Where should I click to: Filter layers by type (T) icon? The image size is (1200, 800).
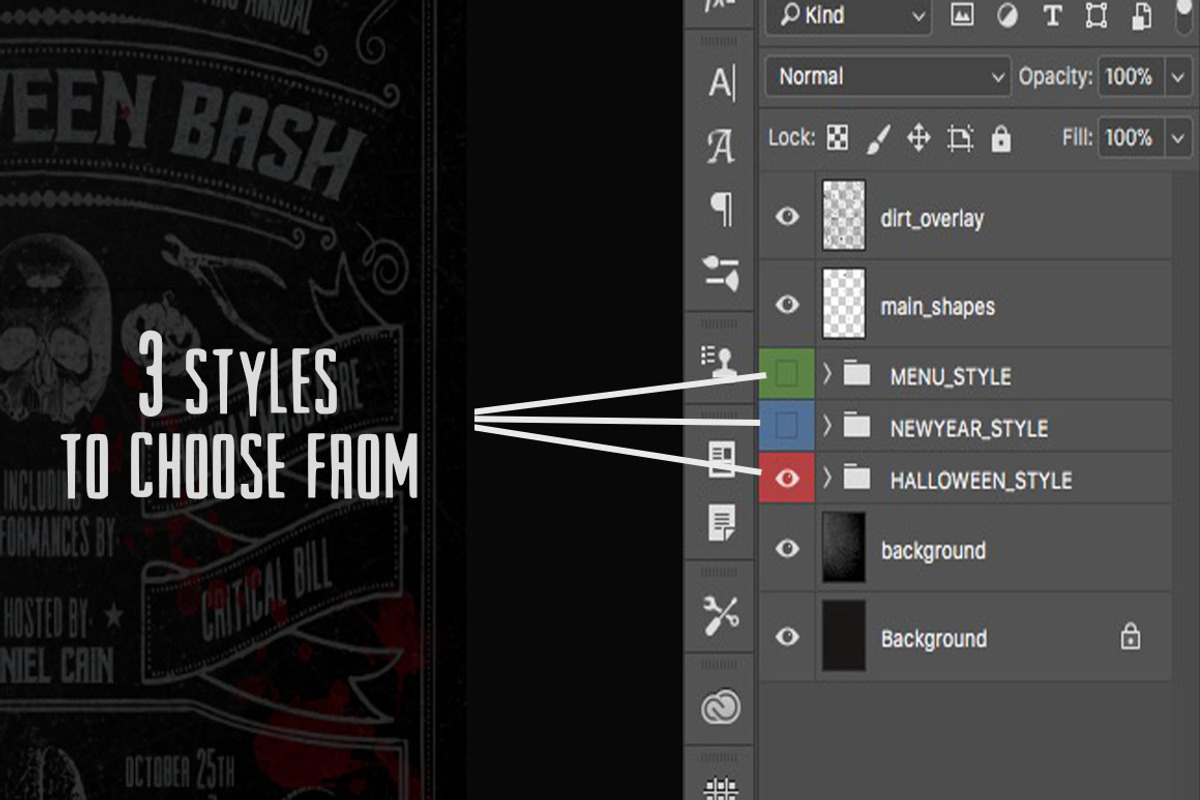tap(1052, 15)
